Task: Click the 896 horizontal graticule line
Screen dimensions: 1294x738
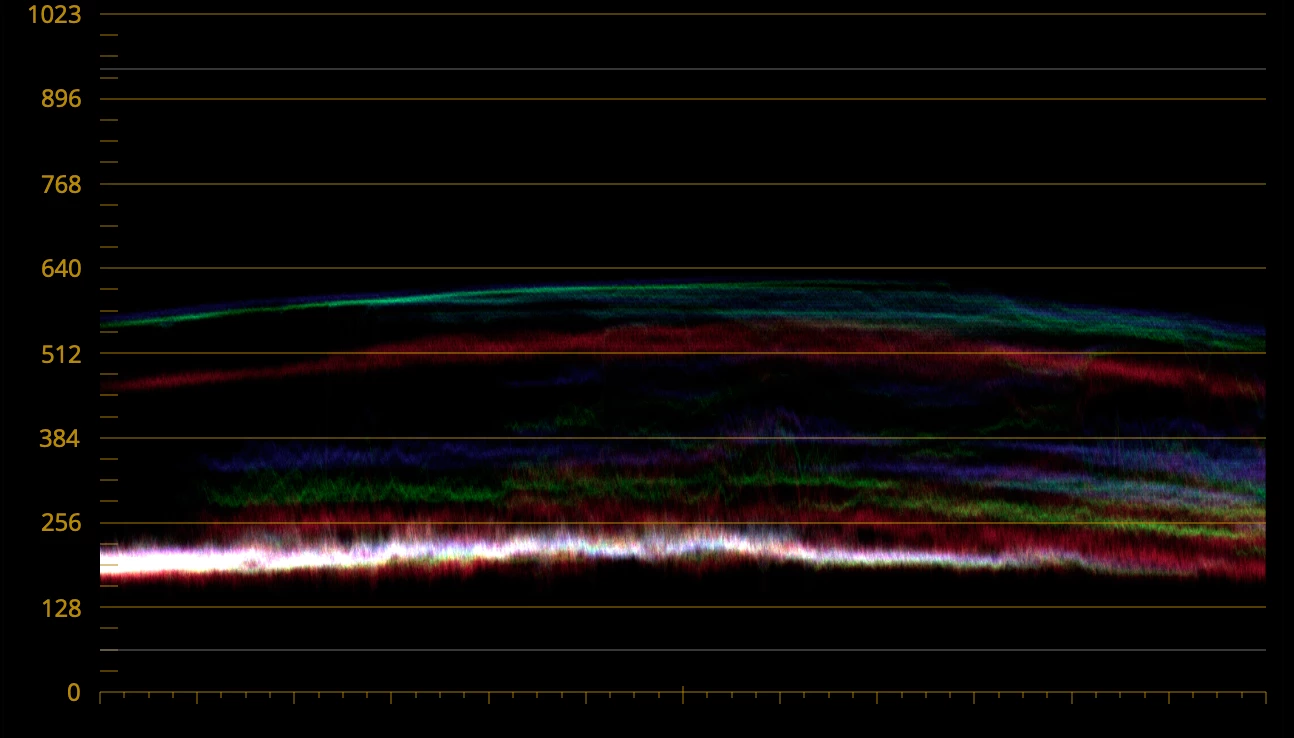Action: [x=683, y=99]
